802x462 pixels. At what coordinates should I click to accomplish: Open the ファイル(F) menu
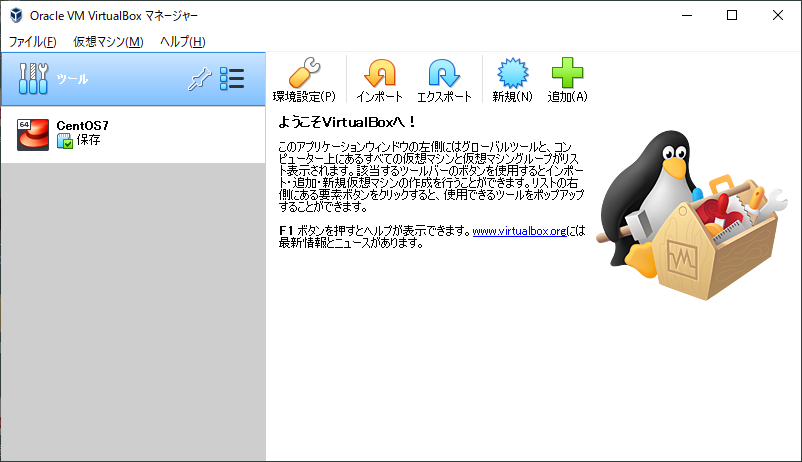point(33,41)
